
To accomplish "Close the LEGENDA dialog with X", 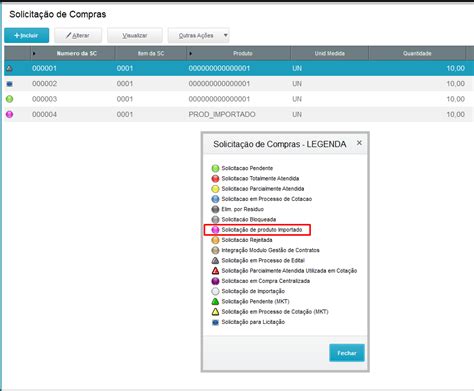I will [359, 143].
